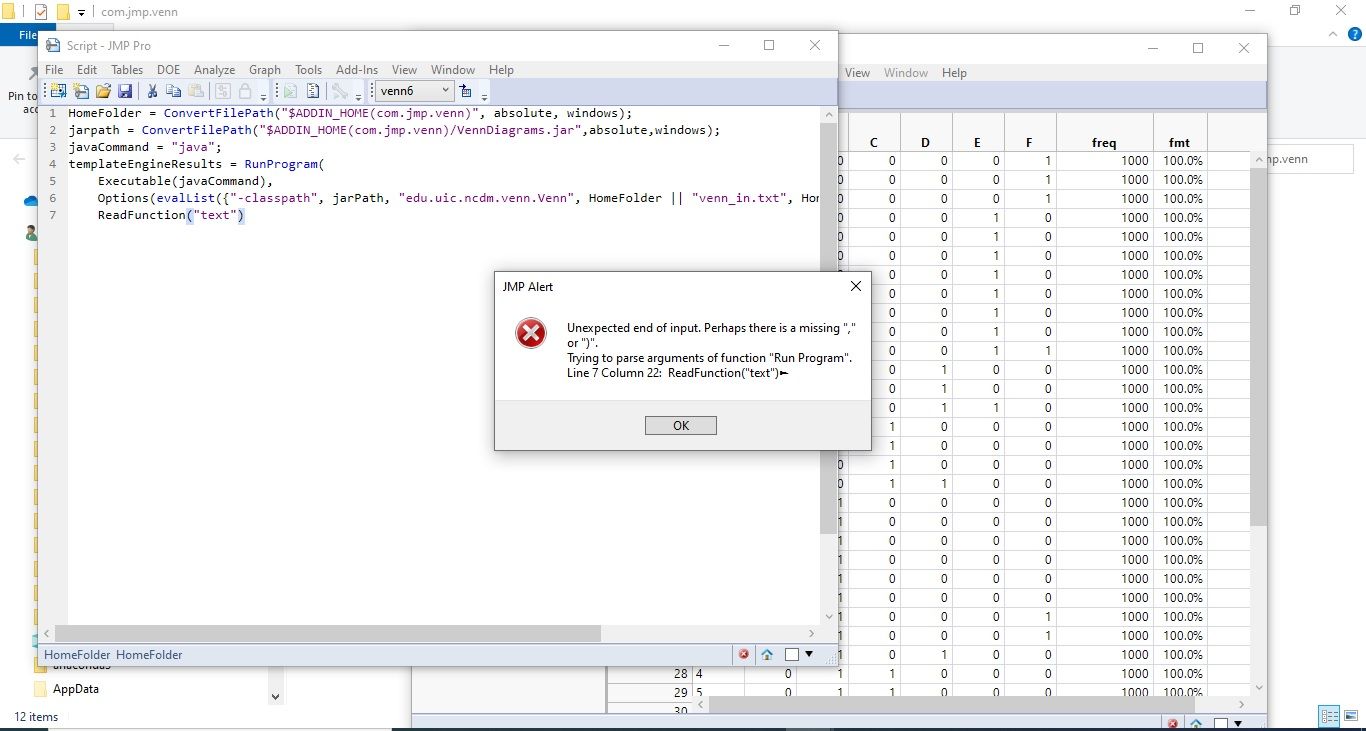Toggle checkbox in data table status bar
This screenshot has height=731, width=1366.
pos(1221,723)
